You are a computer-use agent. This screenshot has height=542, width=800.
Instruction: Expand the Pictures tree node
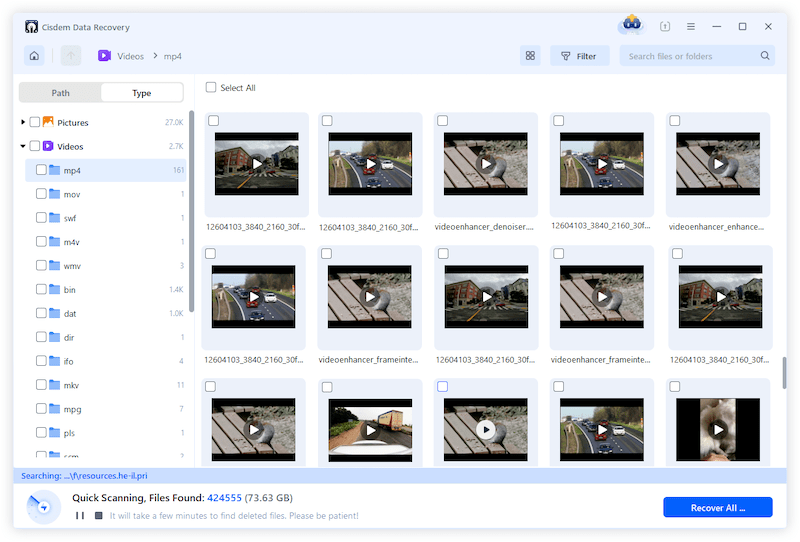click(23, 122)
